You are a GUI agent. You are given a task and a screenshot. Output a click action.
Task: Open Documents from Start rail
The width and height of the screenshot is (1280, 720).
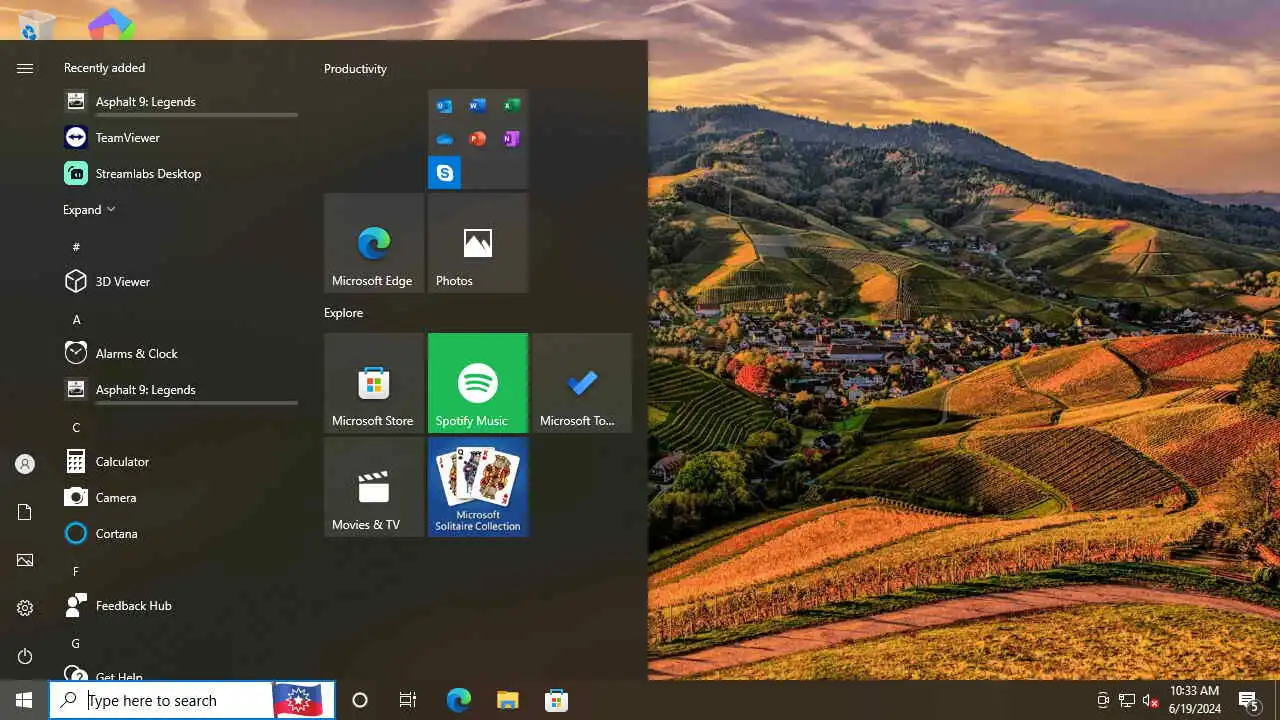[25, 512]
